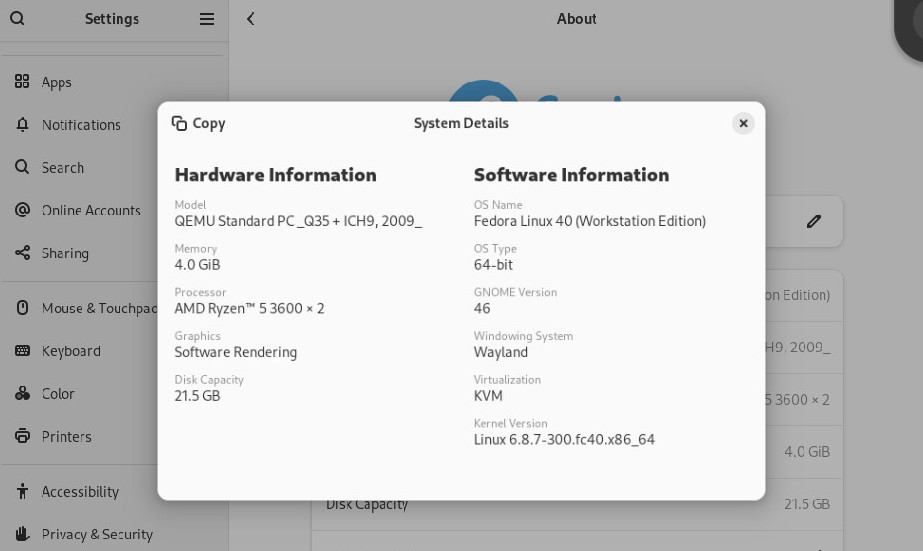The image size is (923, 551).
Task: Open Online Accounts settings
Action: pyautogui.click(x=114, y=210)
